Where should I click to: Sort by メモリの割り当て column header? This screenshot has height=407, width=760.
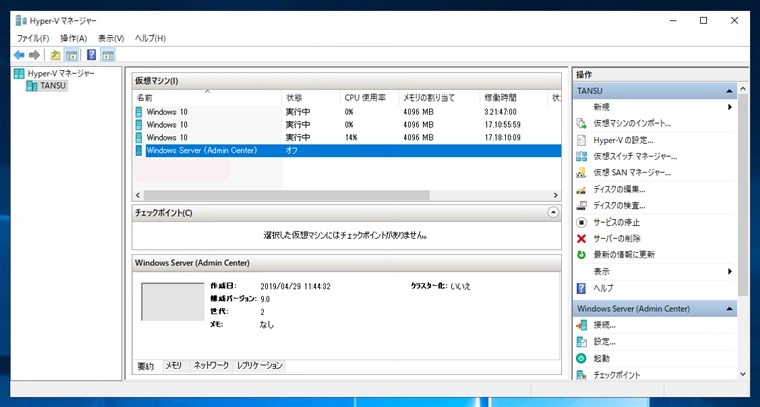[439, 98]
